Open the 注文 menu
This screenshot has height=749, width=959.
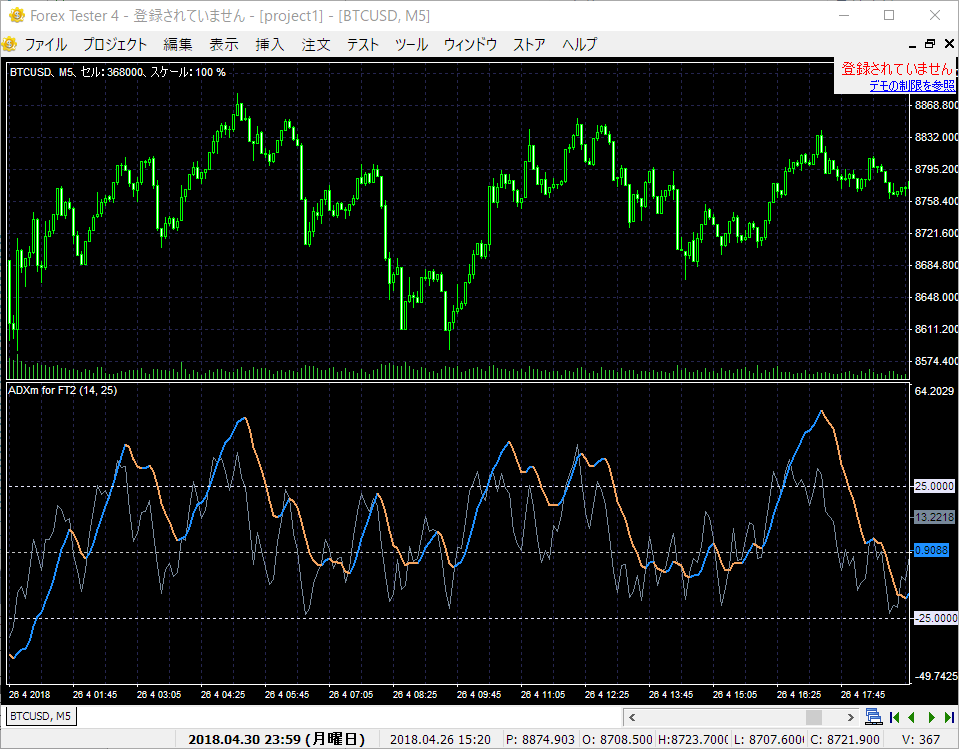point(316,45)
